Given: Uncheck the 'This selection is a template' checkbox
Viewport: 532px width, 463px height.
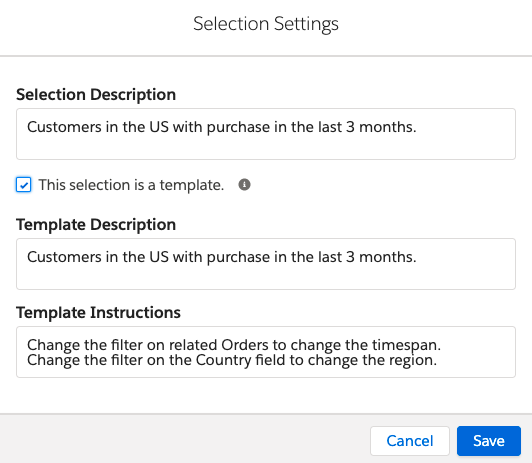Looking at the screenshot, I should pyautogui.click(x=23, y=185).
